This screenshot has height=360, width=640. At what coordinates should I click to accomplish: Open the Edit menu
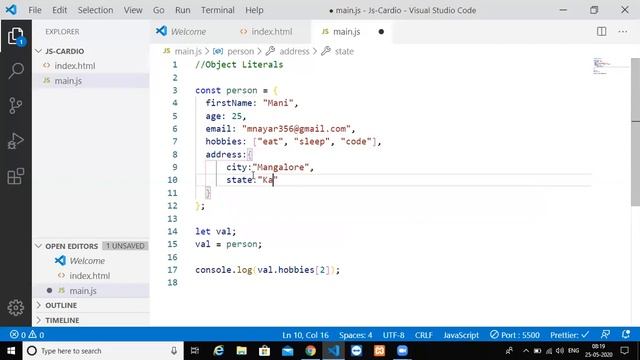60,10
